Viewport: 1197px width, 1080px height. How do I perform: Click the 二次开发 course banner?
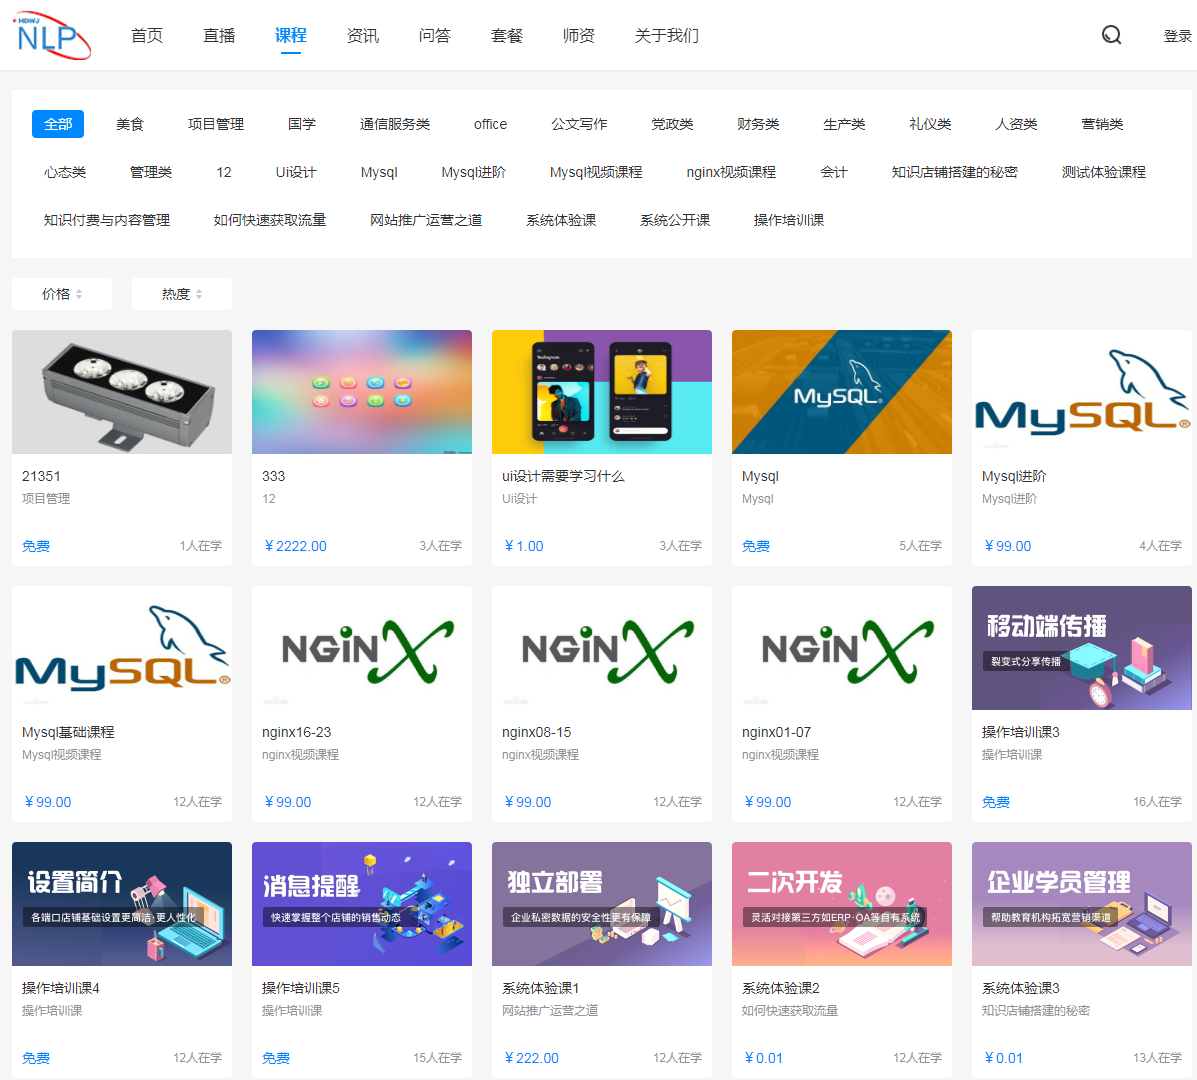[842, 904]
